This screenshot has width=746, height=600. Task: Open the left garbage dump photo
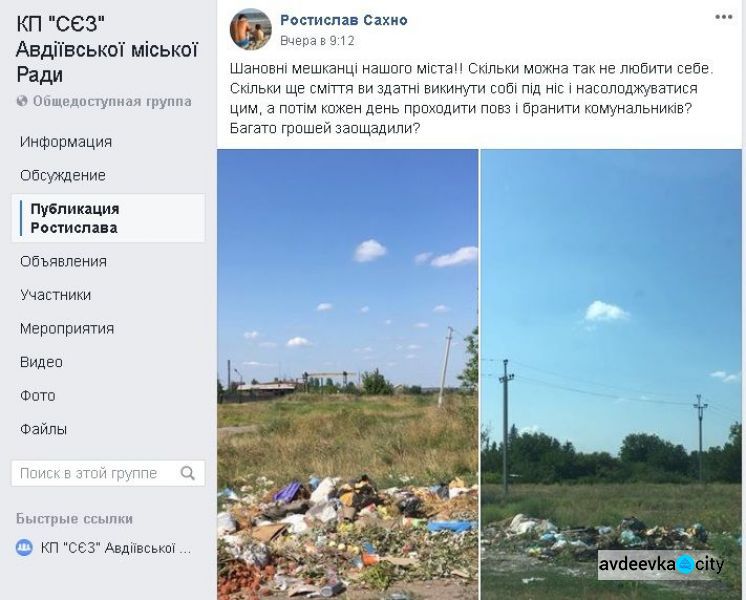(347, 374)
